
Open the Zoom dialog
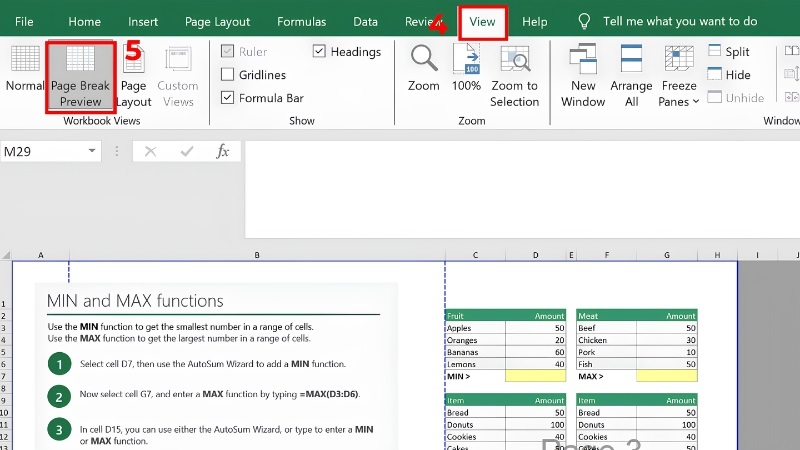(x=423, y=69)
